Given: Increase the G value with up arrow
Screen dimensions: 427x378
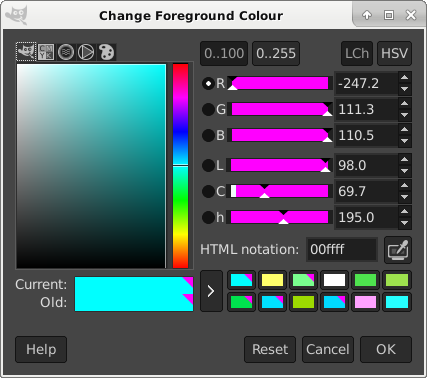Looking at the screenshot, I should click(405, 104).
